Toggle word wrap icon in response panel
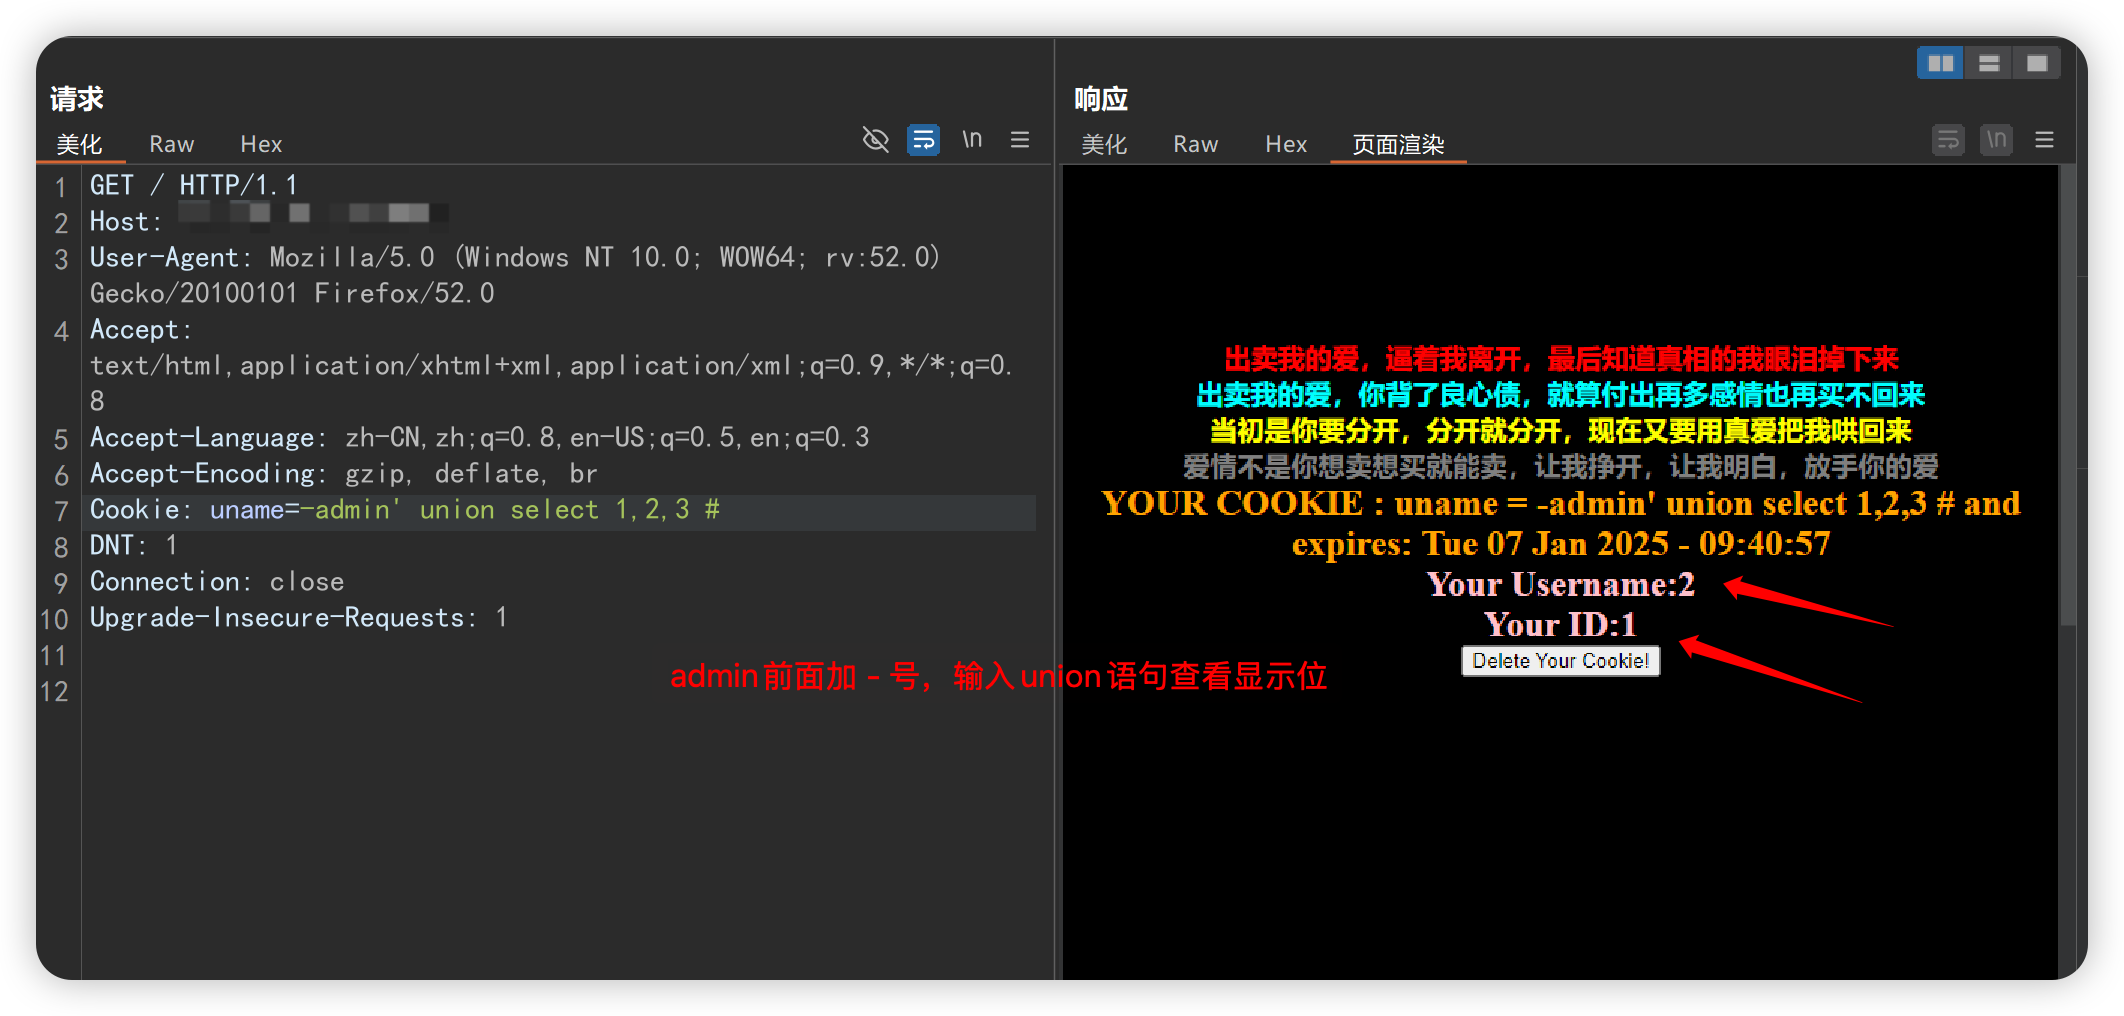 point(1948,140)
